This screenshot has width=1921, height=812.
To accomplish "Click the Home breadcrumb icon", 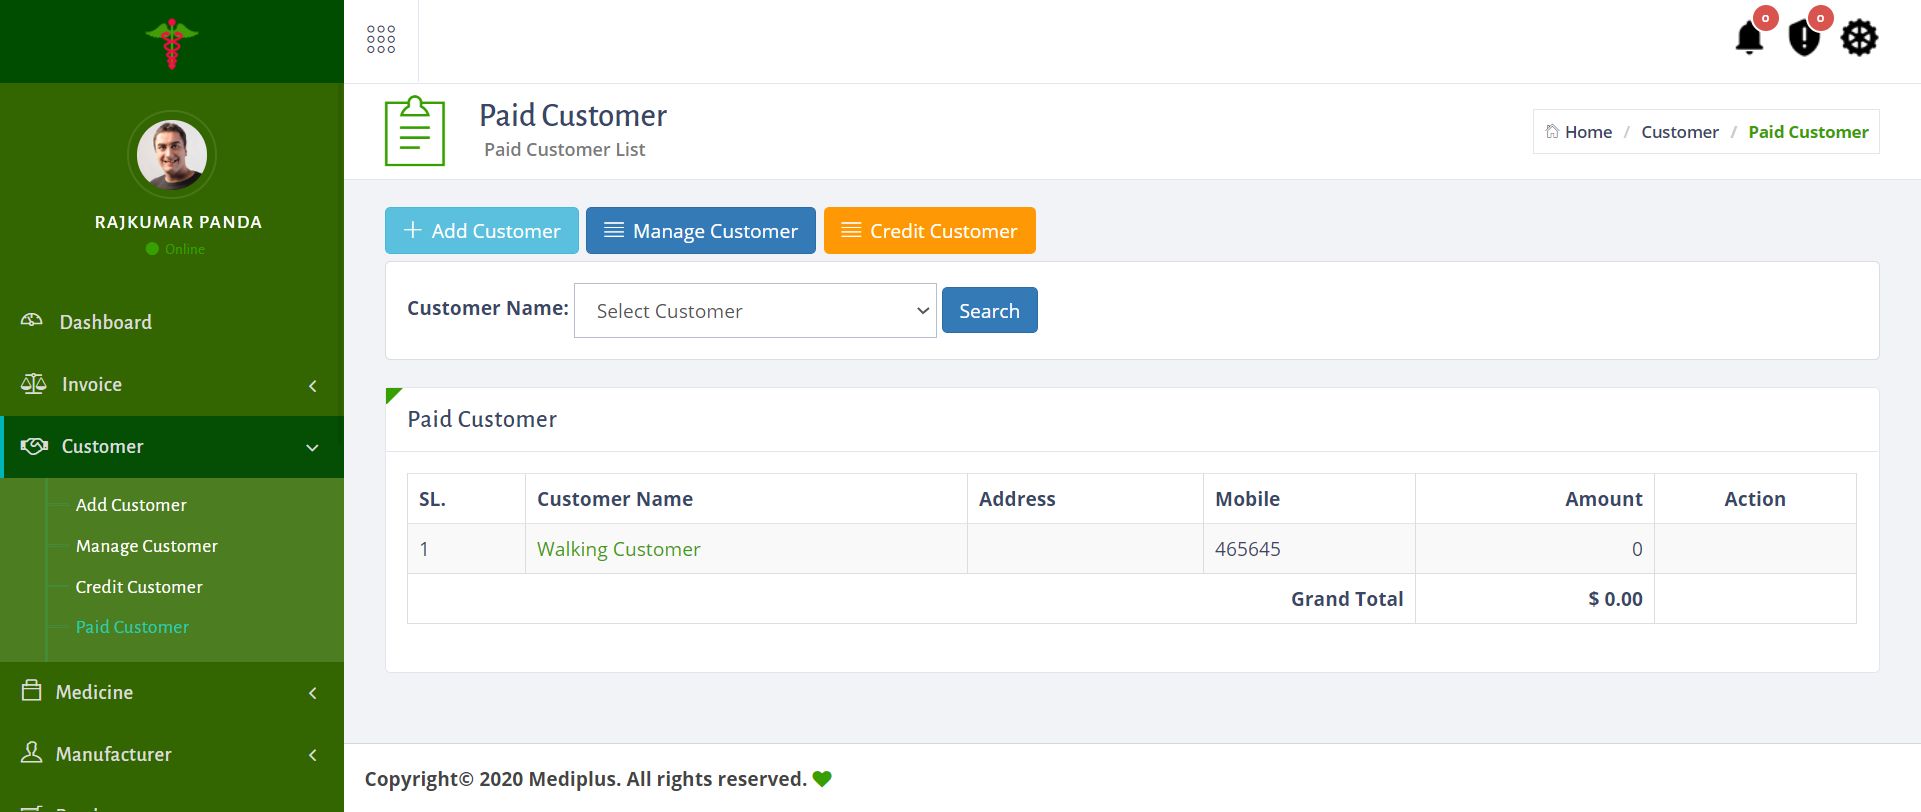I will point(1552,132).
